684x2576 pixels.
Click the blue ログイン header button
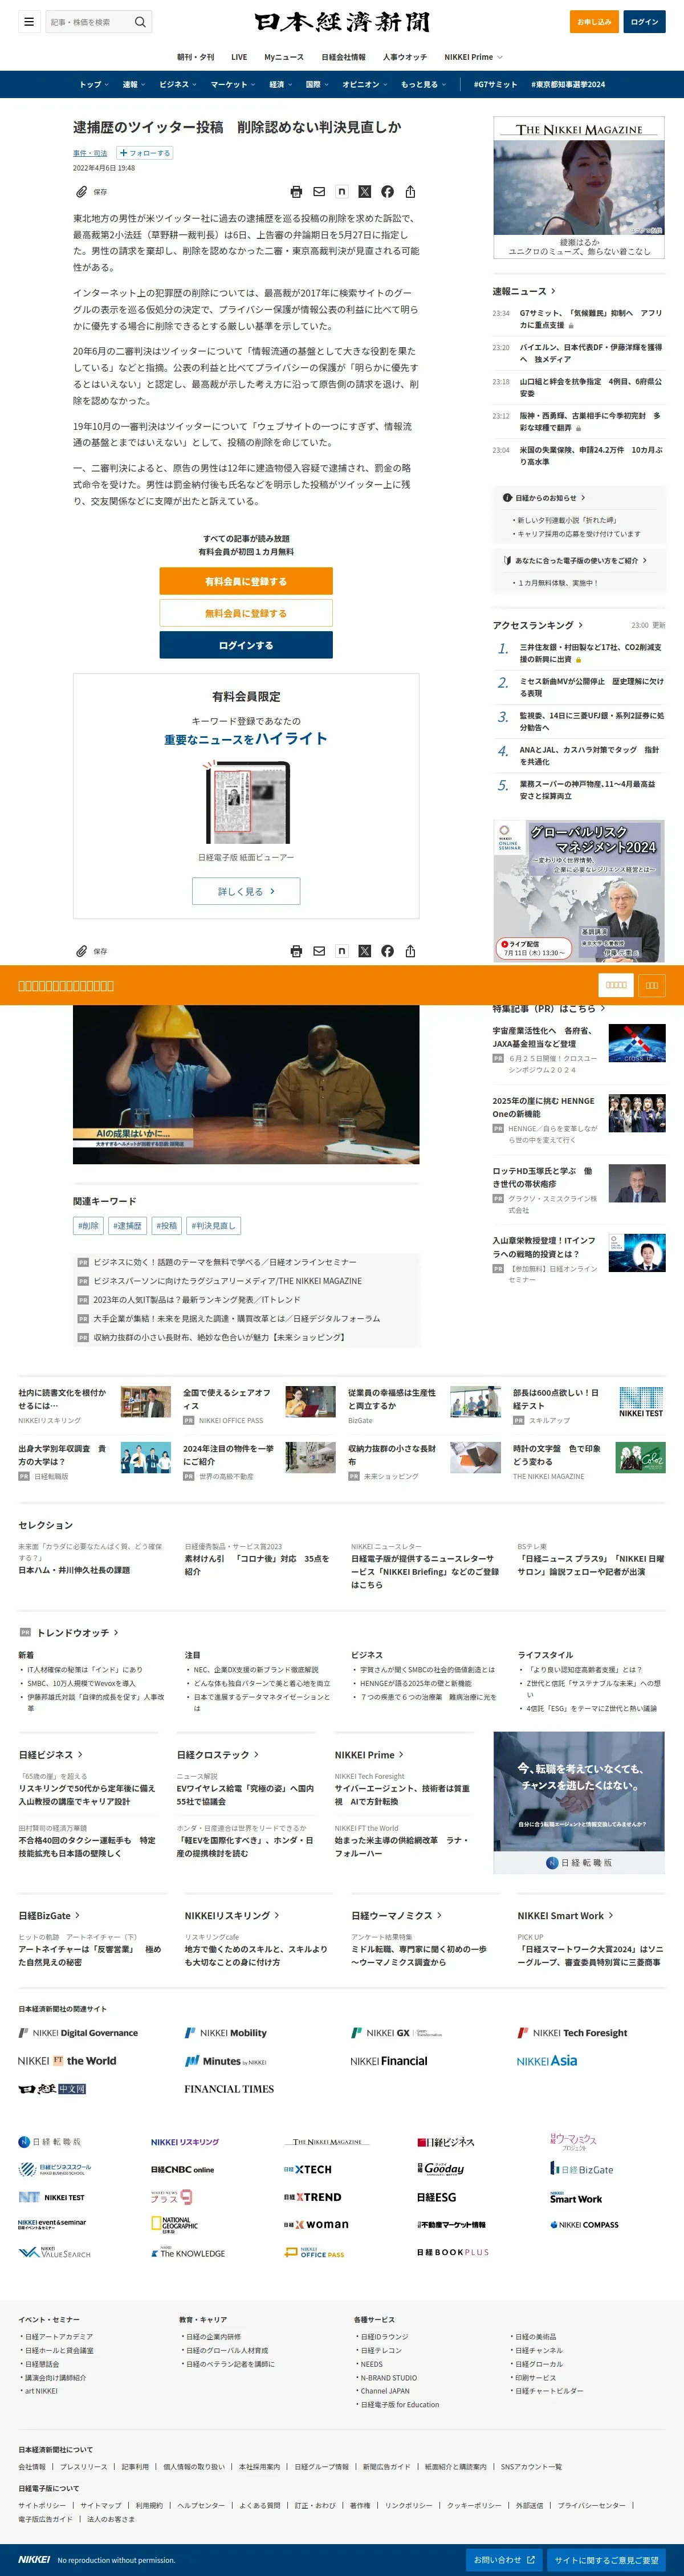[644, 21]
